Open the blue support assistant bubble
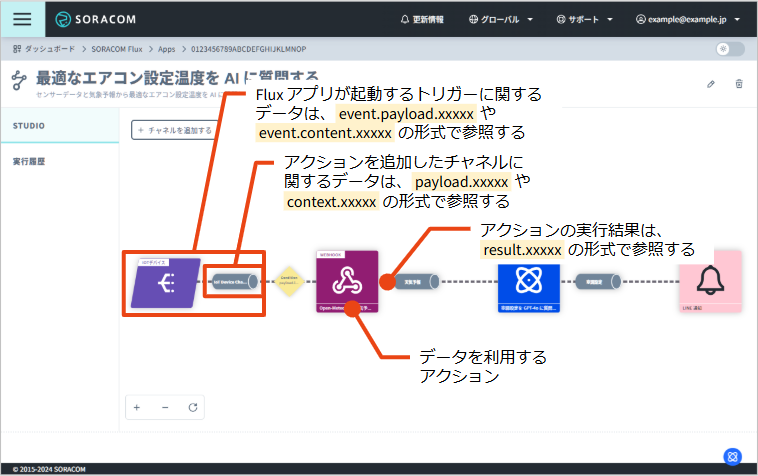Image resolution: width=758 pixels, height=476 pixels. (x=732, y=456)
